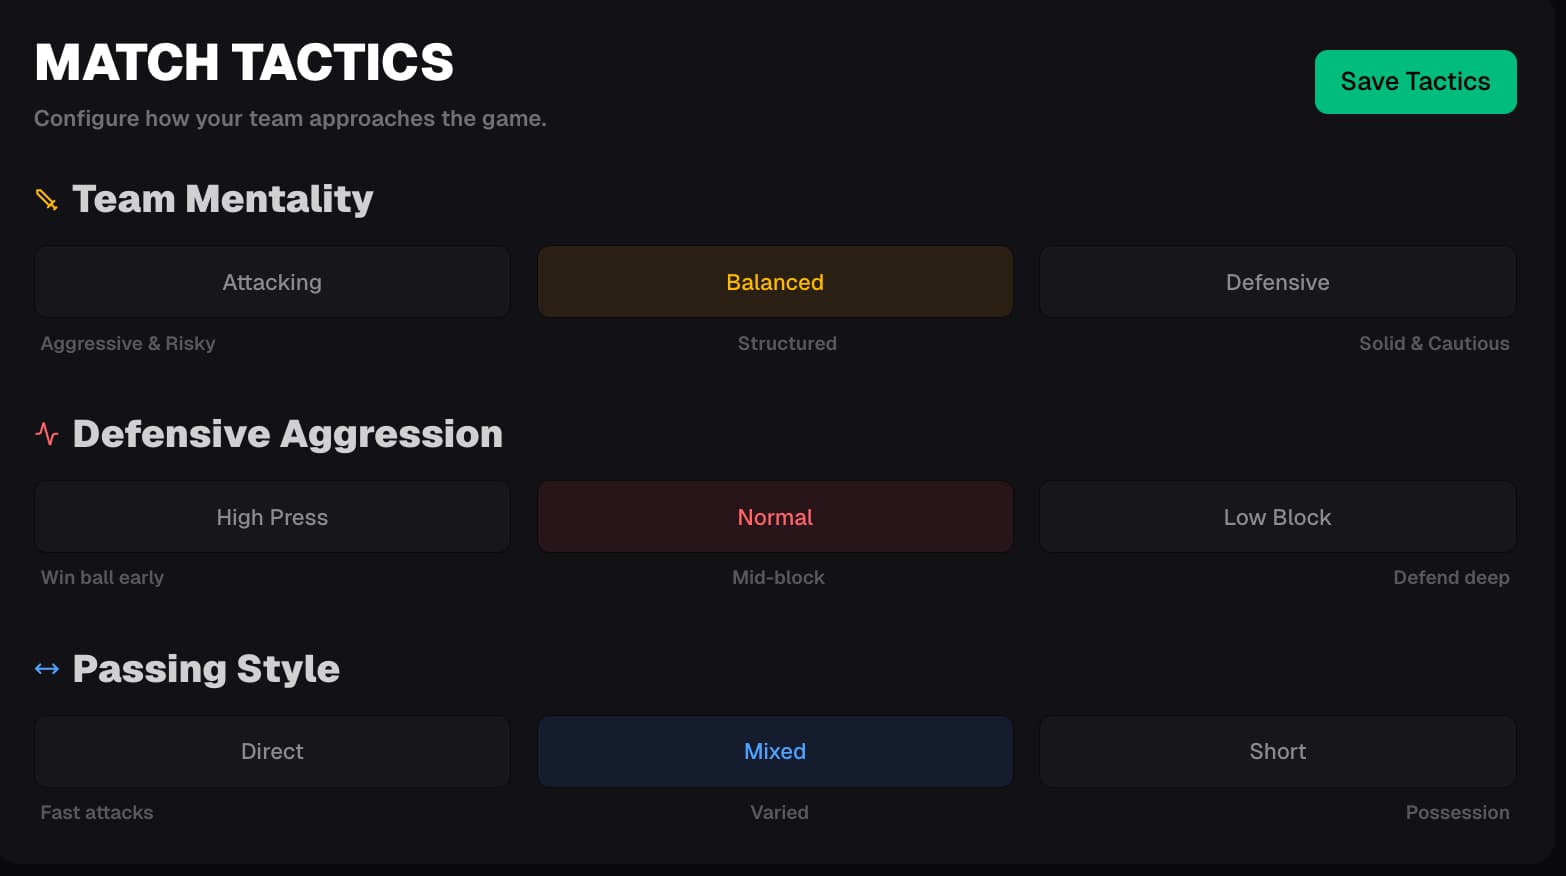
Task: Set passing style to Direct
Action: 272,751
